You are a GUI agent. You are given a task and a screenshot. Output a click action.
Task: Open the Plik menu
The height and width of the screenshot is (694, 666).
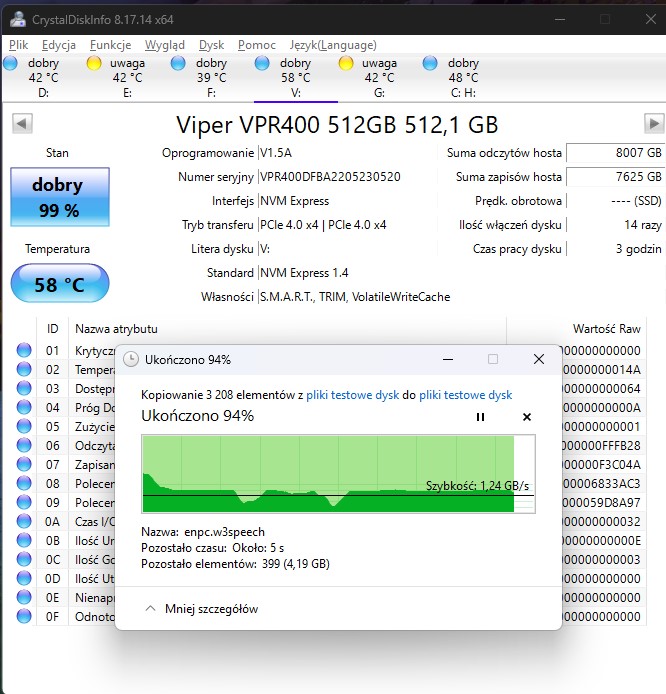point(19,44)
